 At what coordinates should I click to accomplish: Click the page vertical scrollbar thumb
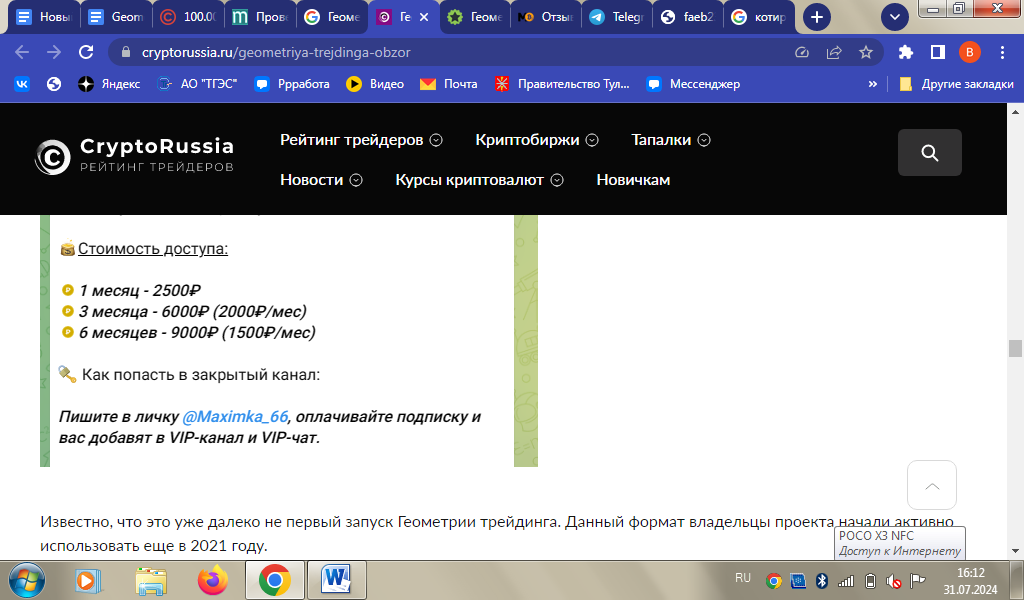(x=1015, y=348)
